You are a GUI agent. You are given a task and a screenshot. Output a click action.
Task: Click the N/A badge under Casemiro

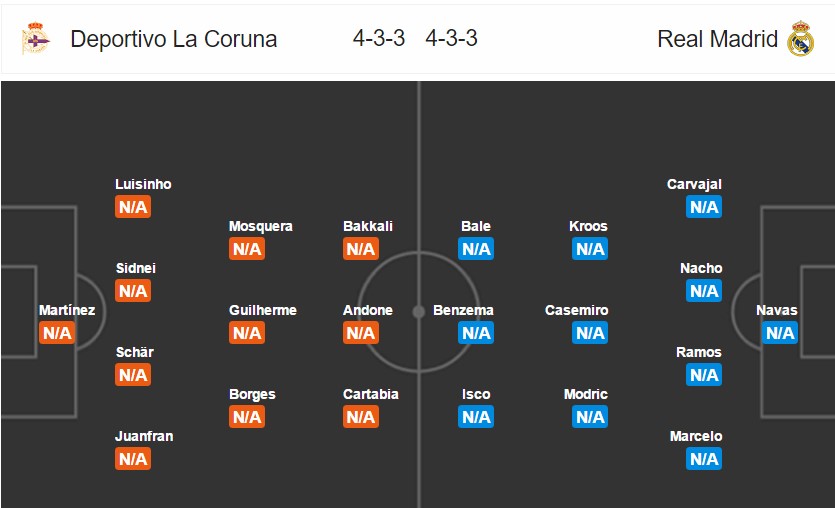pyautogui.click(x=590, y=333)
